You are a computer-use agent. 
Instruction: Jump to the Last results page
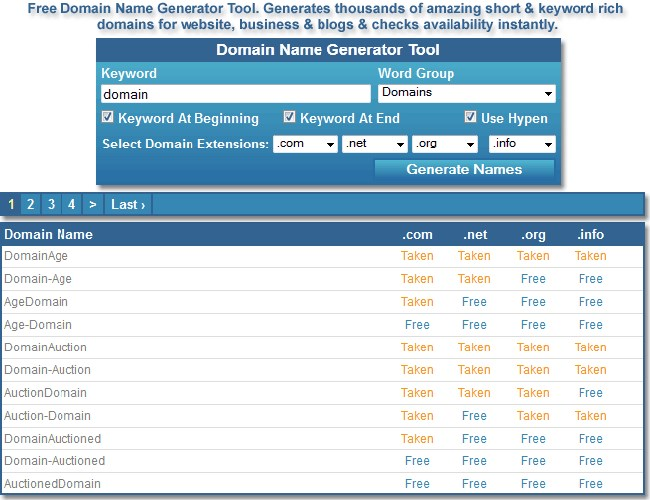coord(128,204)
